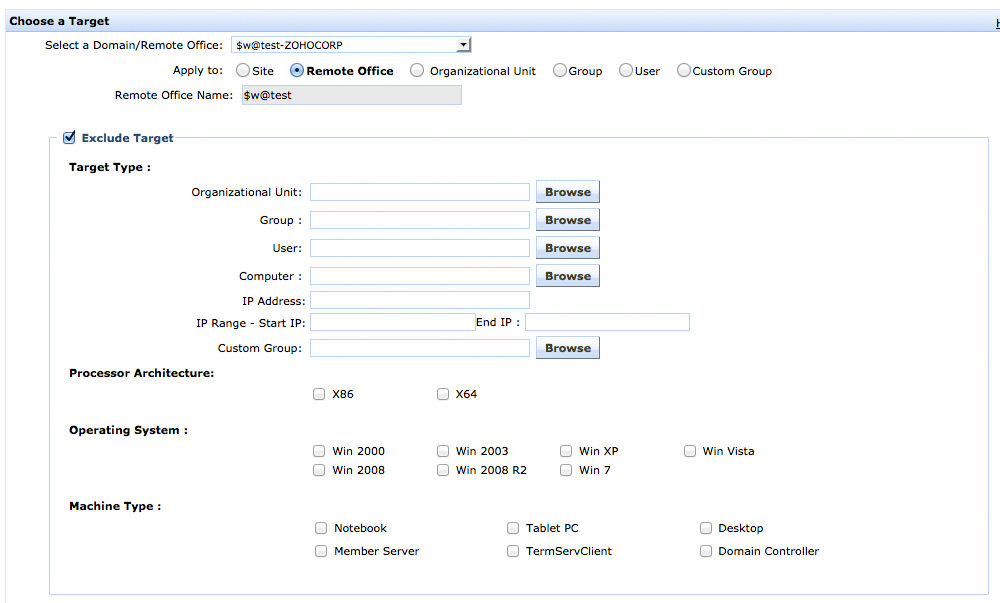Click the End IP text box
Screen dimensions: 1000x603
(607, 322)
